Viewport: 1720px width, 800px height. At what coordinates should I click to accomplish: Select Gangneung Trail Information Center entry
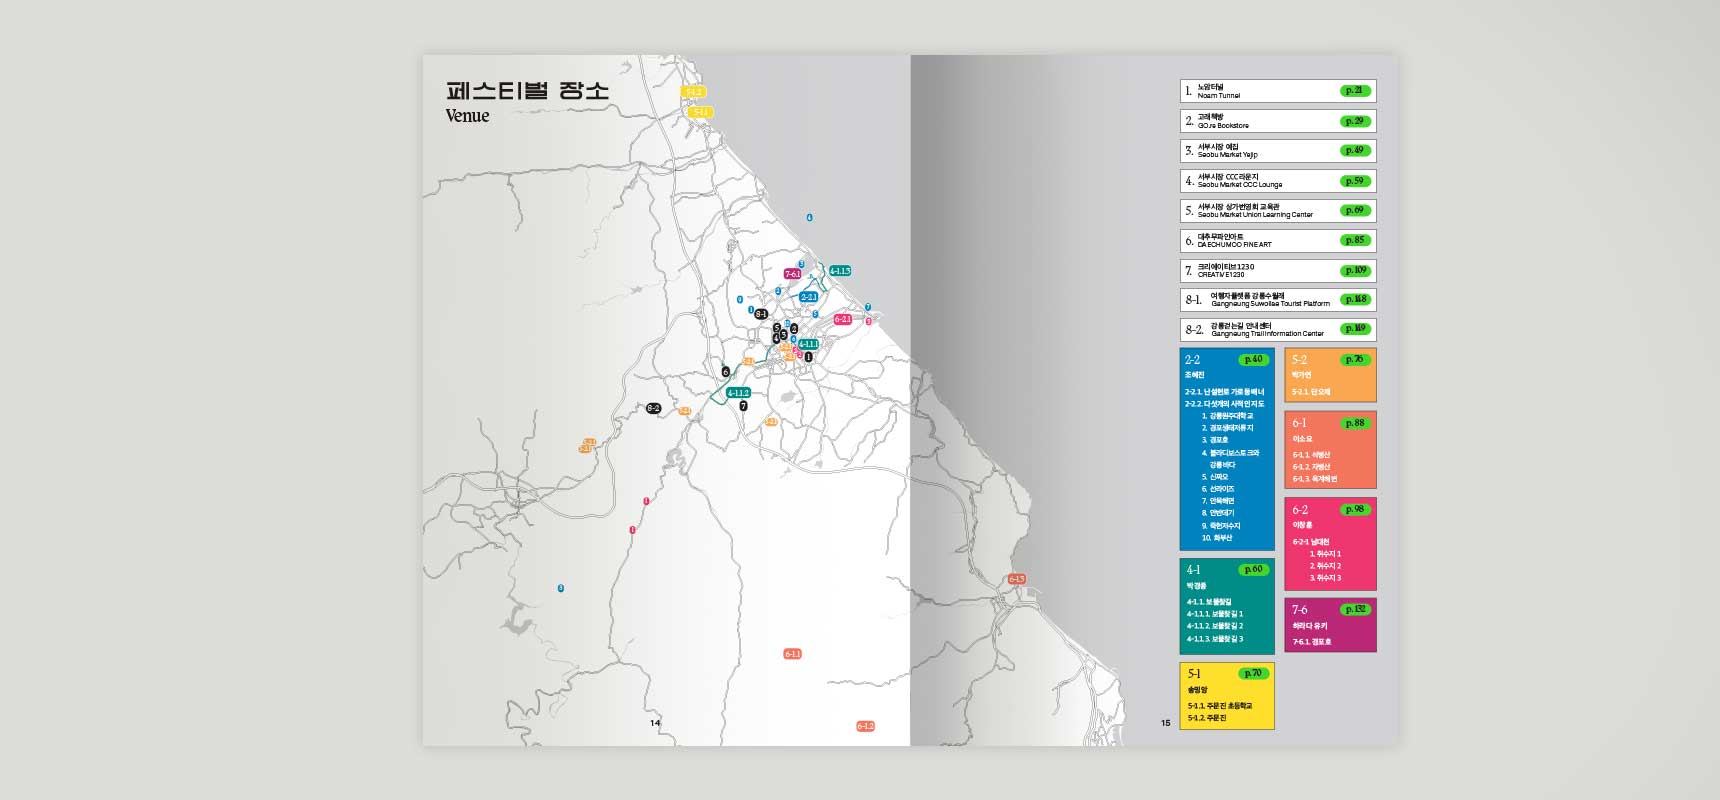(1278, 330)
